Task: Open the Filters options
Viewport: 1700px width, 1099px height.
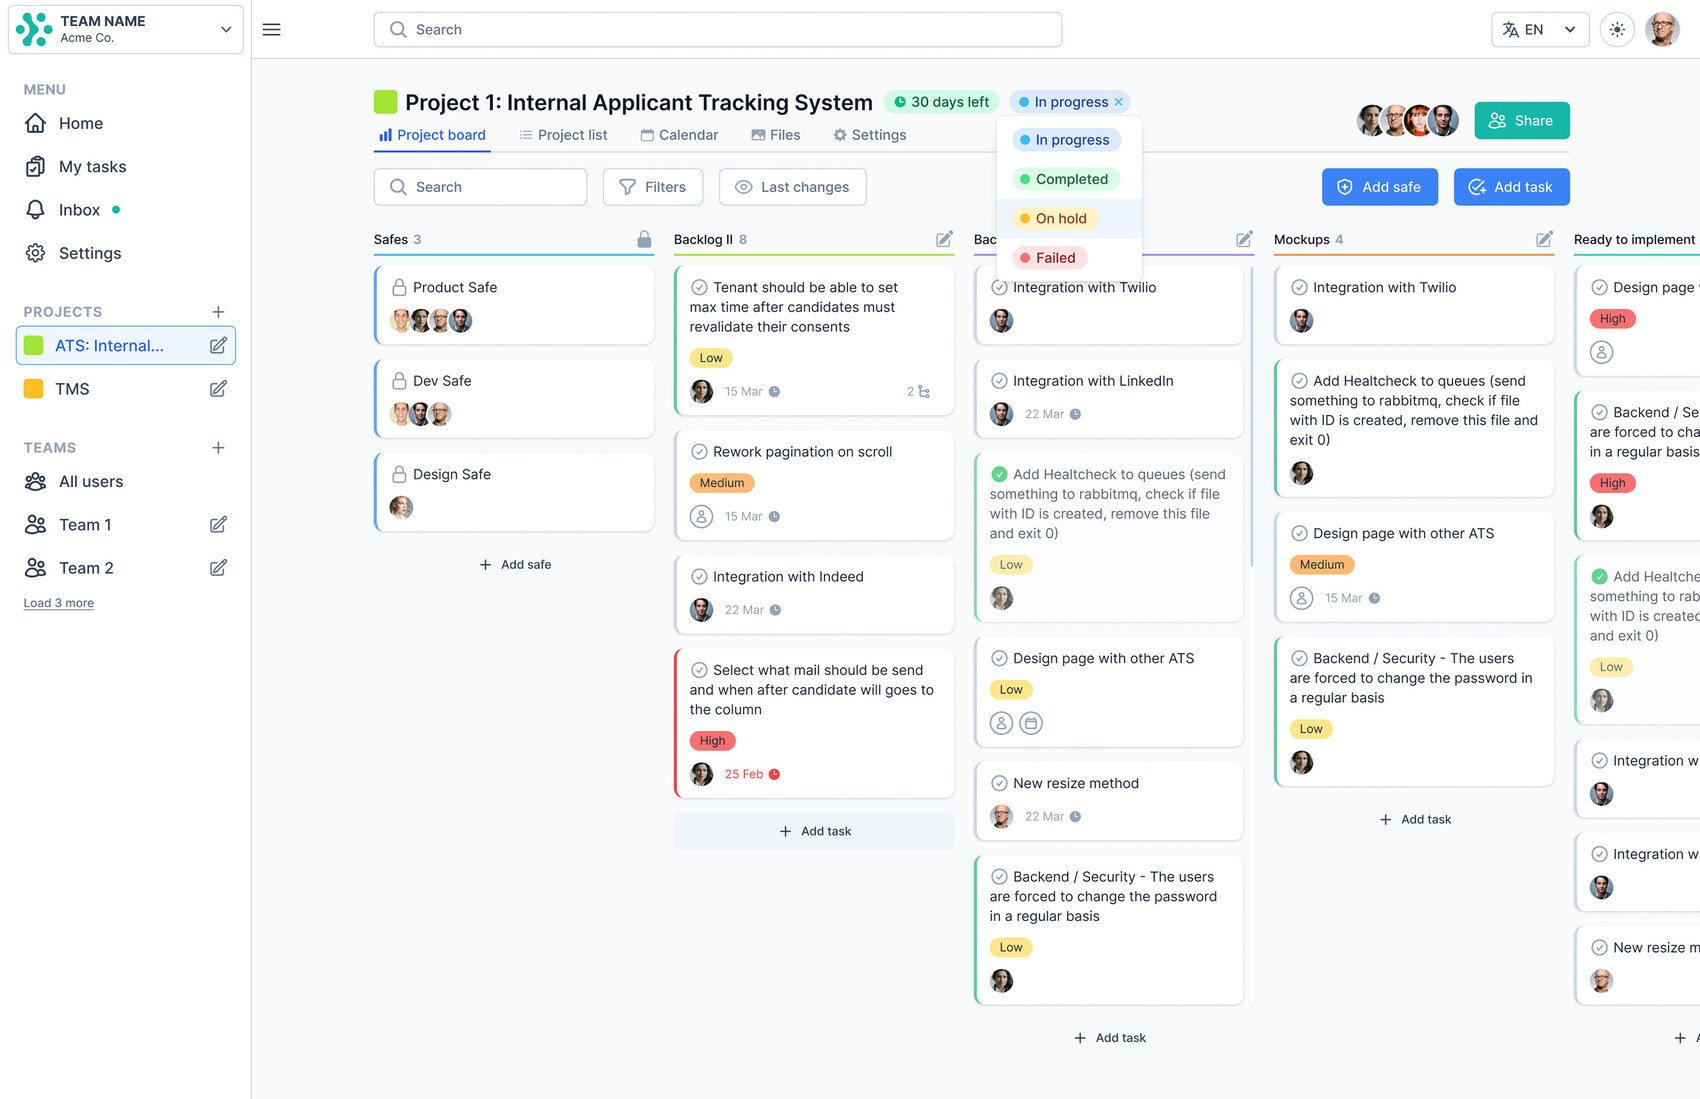Action: pos(653,187)
